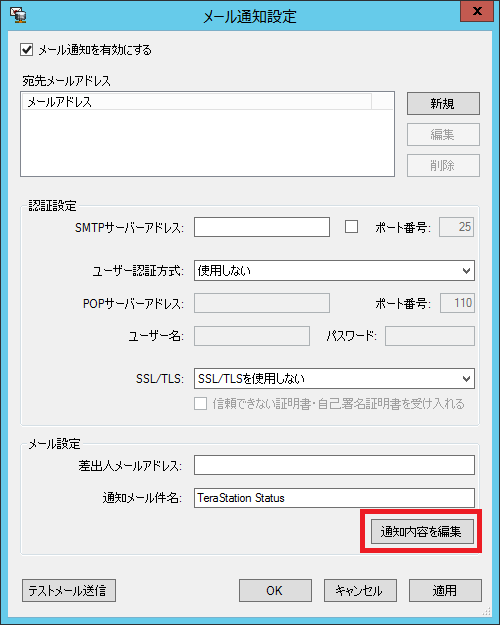This screenshot has height=625, width=500.
Task: Open 通知内容を編集 settings
Action: point(422,531)
